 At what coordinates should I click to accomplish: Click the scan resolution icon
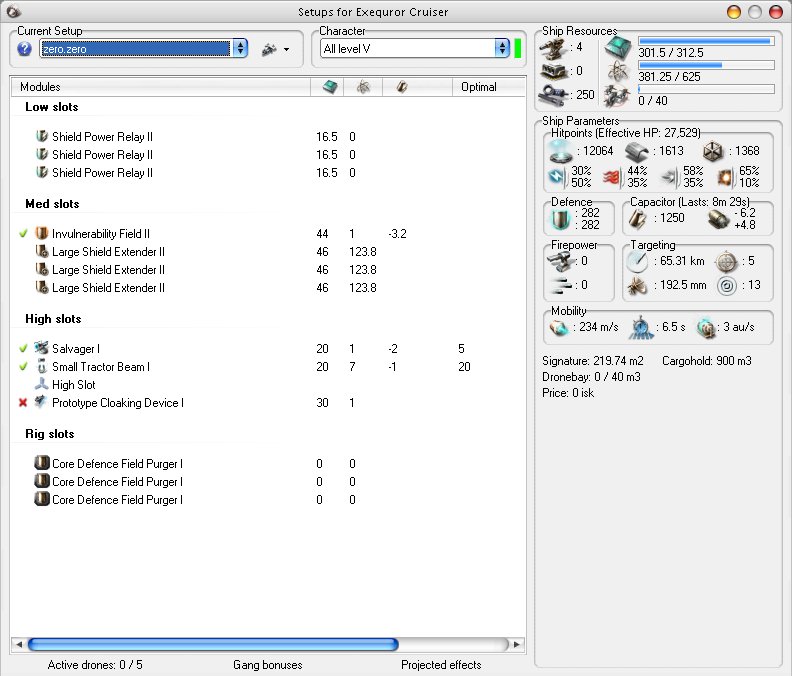click(x=637, y=285)
